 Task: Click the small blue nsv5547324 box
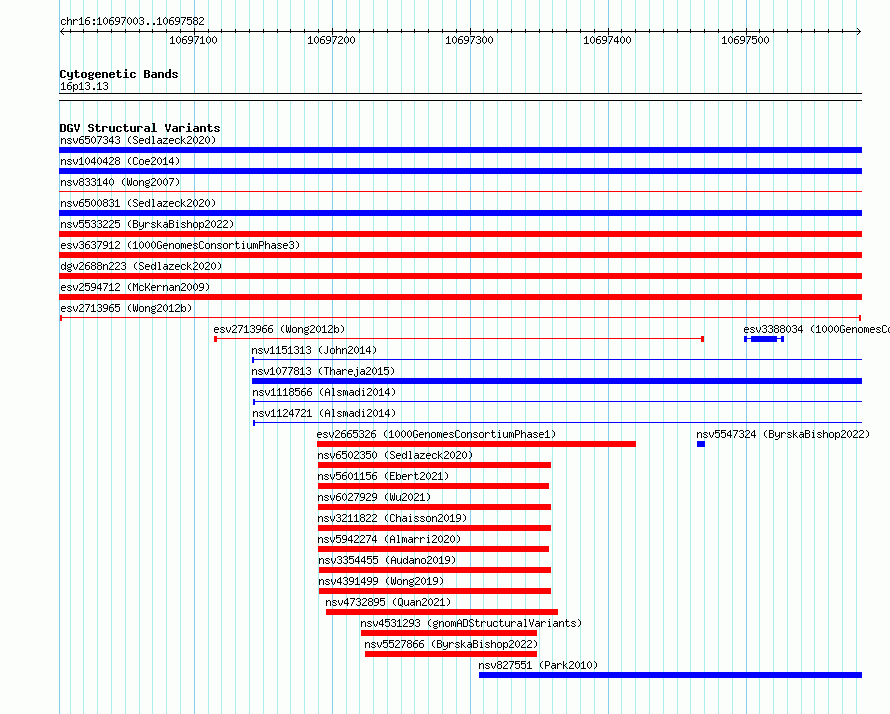click(x=701, y=444)
